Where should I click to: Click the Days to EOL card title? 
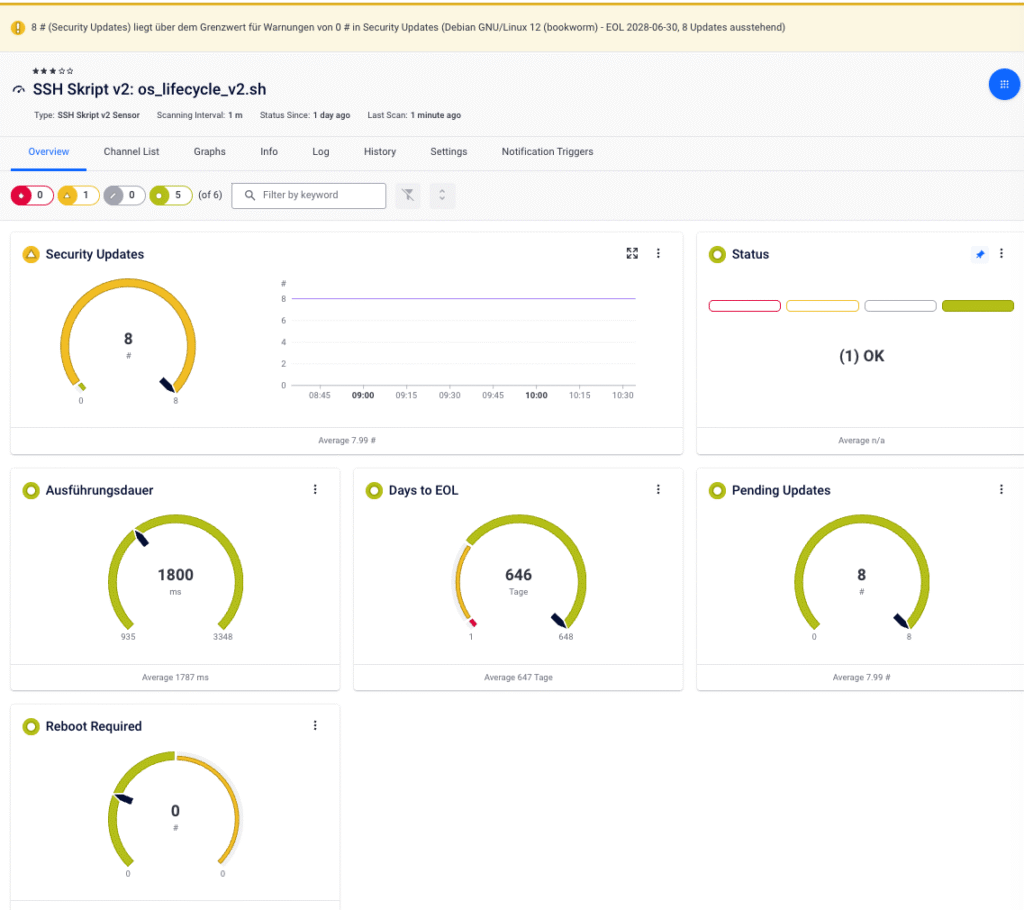pyautogui.click(x=423, y=490)
